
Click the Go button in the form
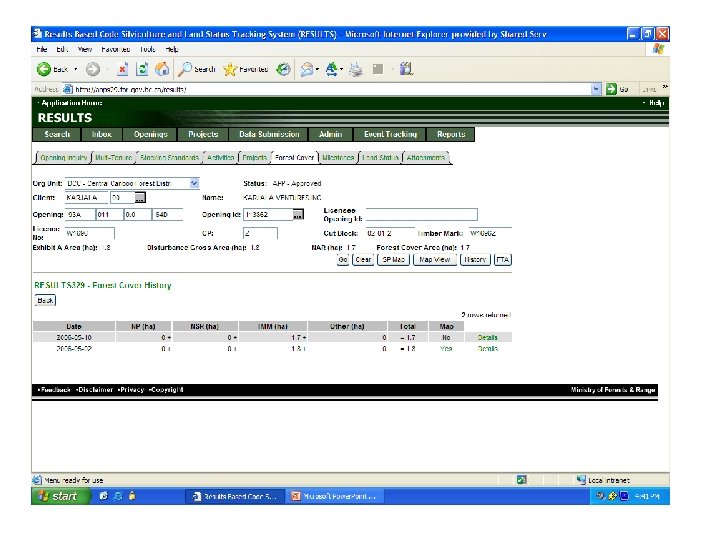tap(343, 260)
